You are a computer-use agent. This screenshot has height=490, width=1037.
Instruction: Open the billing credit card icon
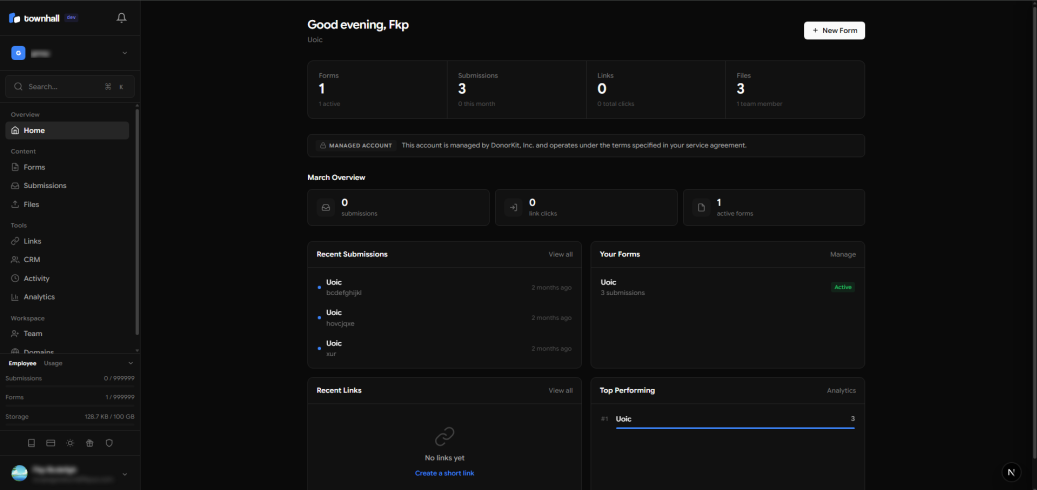pos(50,443)
